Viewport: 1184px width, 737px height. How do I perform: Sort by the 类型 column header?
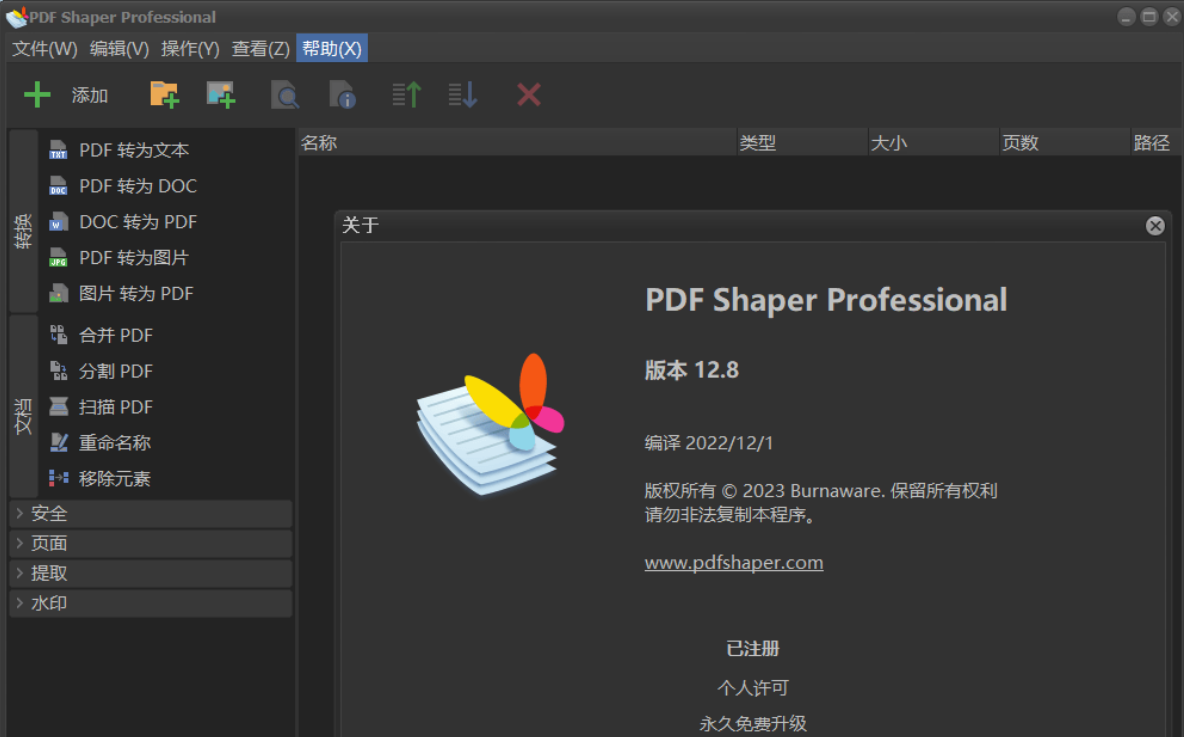coord(802,142)
